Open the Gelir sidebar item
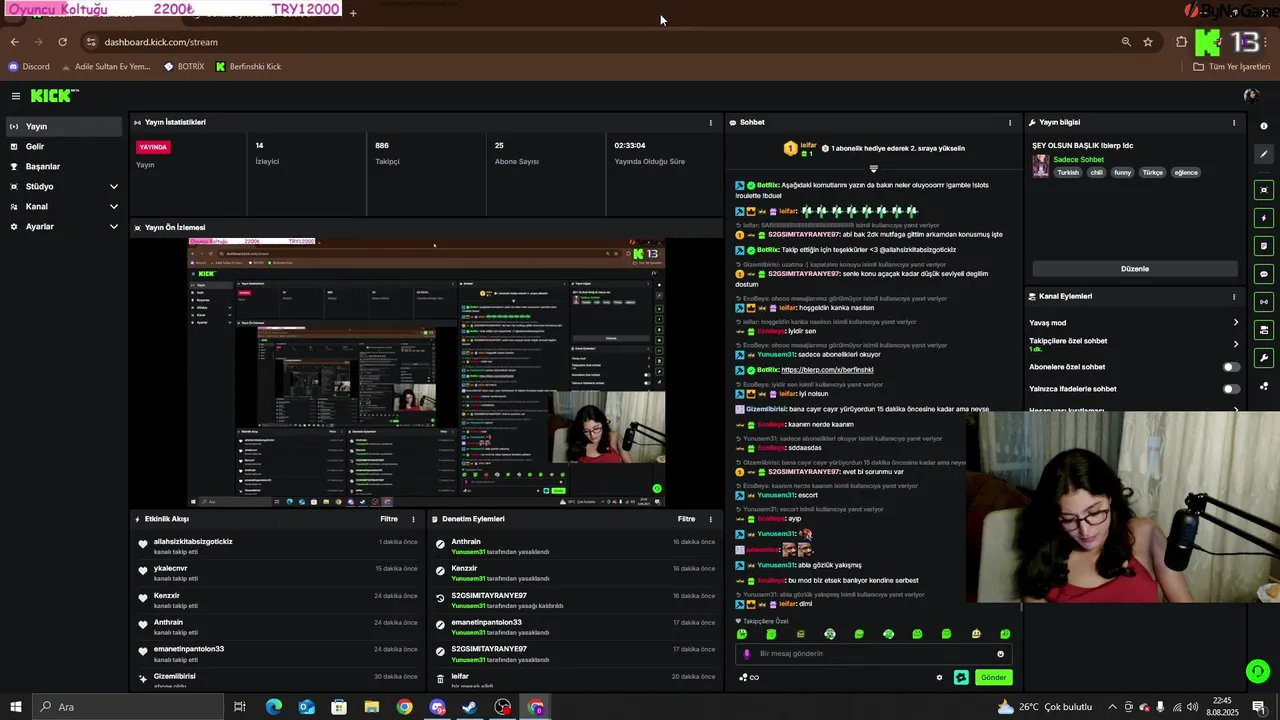Viewport: 1280px width, 720px height. click(x=62, y=147)
